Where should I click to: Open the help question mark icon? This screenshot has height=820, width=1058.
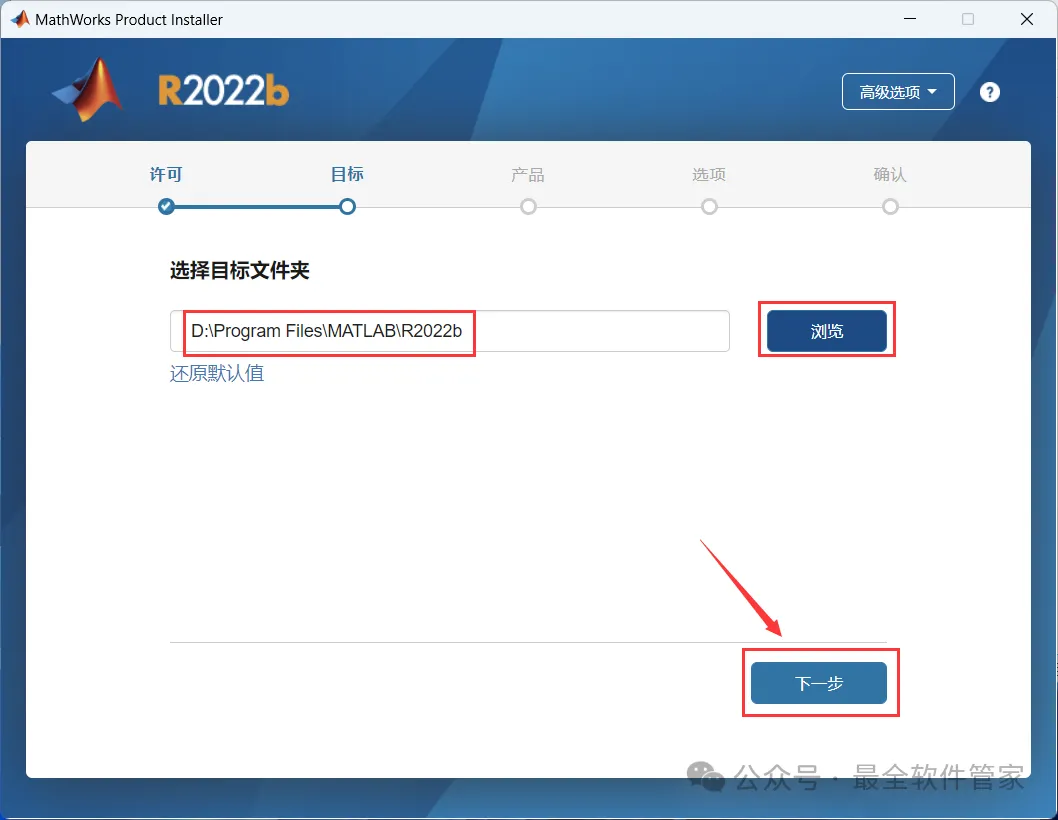pos(989,92)
